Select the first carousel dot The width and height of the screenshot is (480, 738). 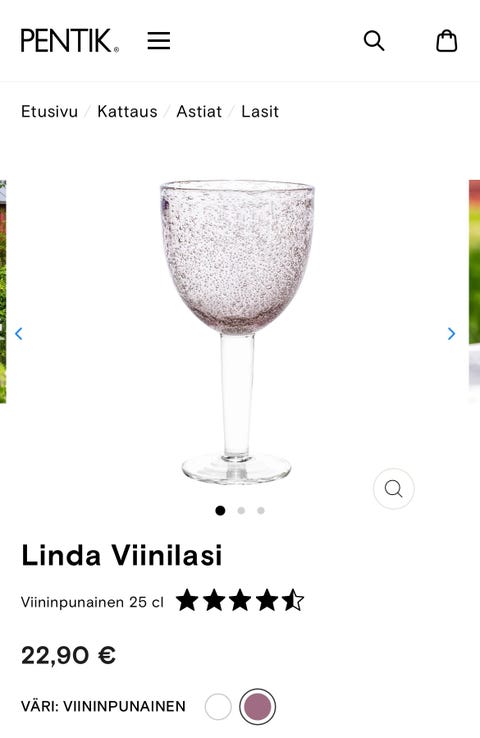(x=220, y=511)
